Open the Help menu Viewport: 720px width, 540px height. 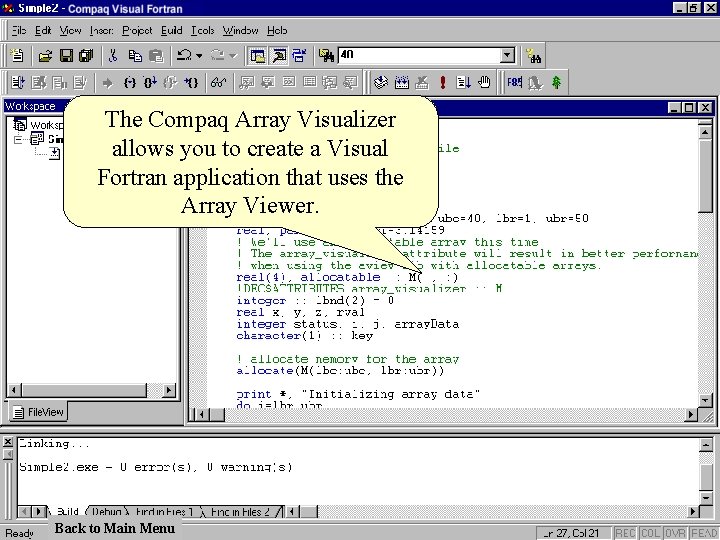coord(277,30)
